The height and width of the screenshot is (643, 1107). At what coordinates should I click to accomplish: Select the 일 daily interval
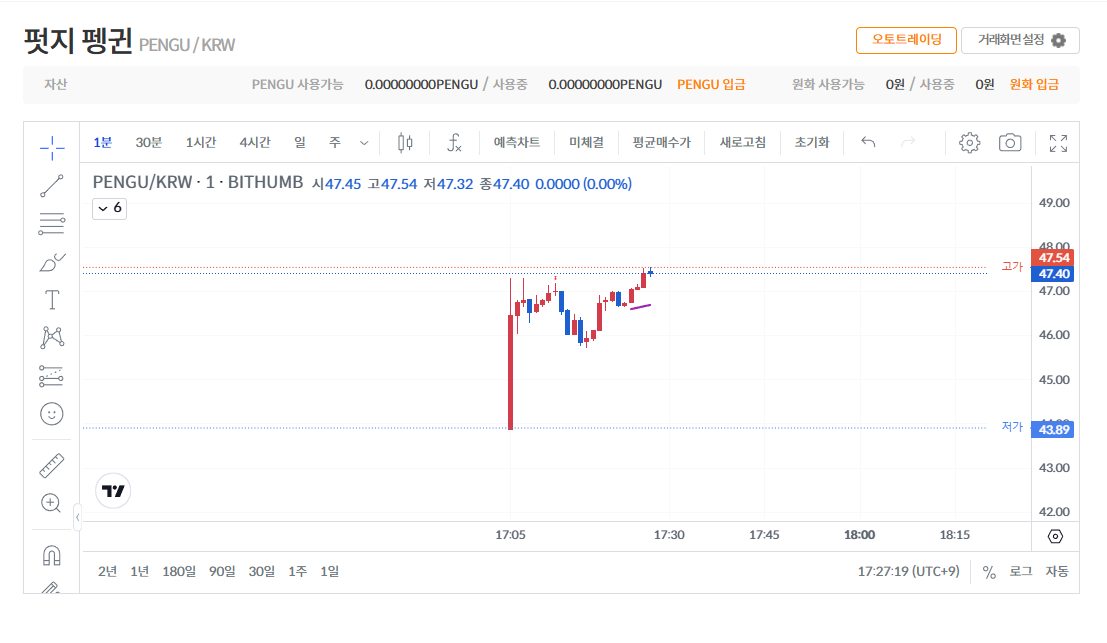click(300, 143)
